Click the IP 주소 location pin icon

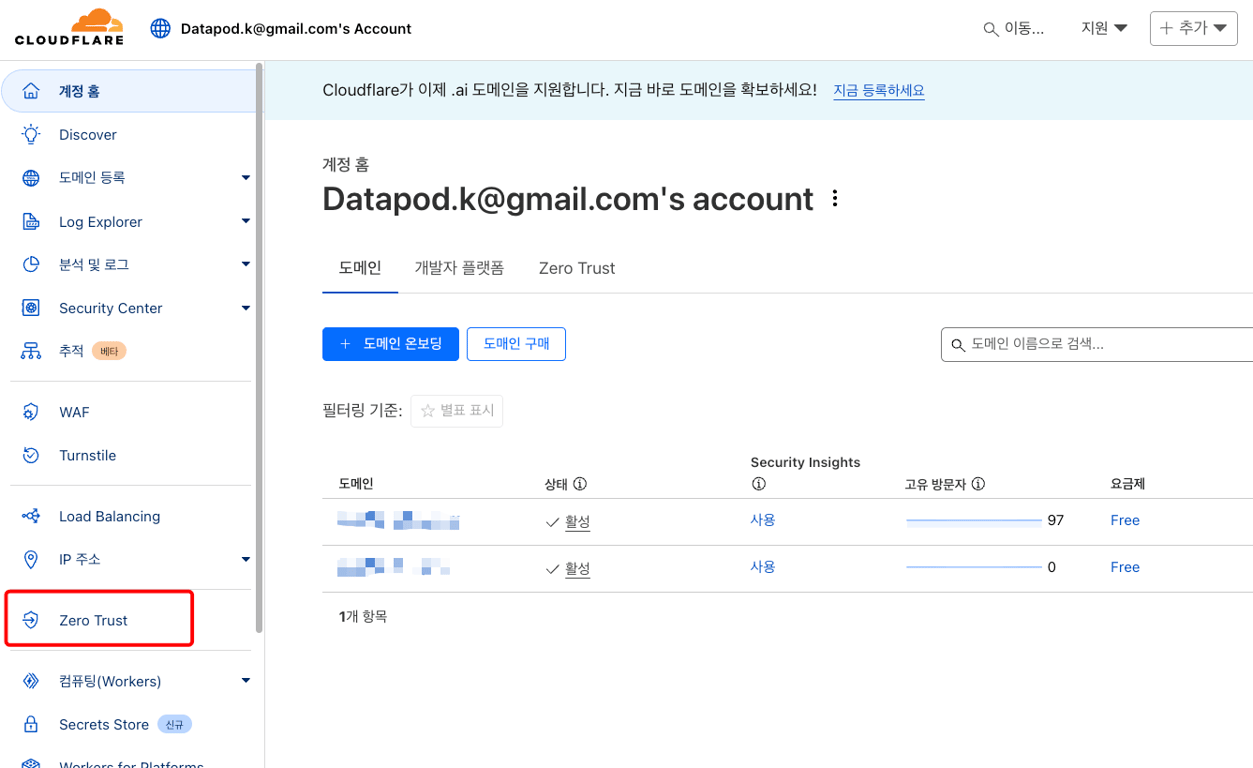[x=31, y=559]
